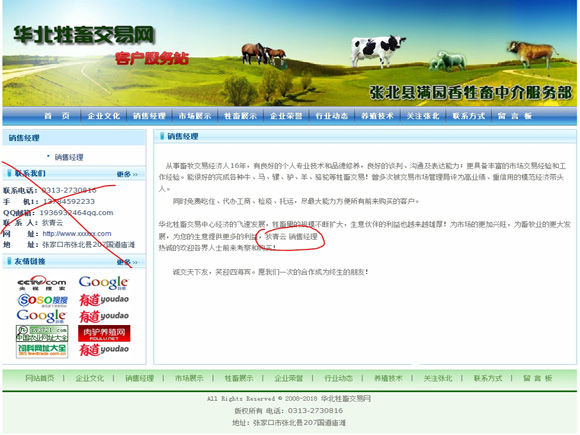The width and height of the screenshot is (580, 435).
Task: Expand 更多 in the 友情链接 panel
Action: pyautogui.click(x=127, y=262)
